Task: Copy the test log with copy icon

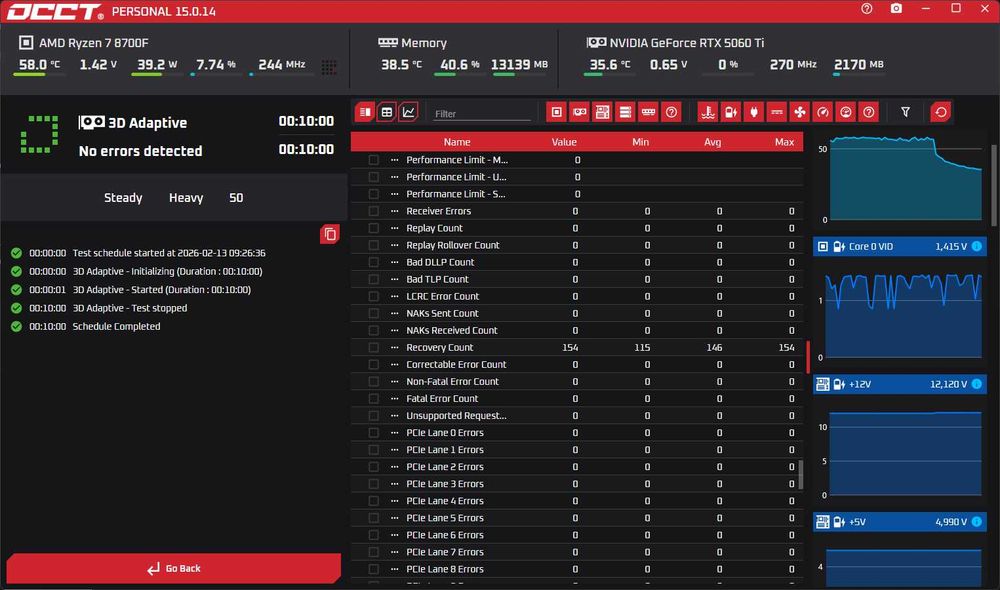Action: [330, 234]
